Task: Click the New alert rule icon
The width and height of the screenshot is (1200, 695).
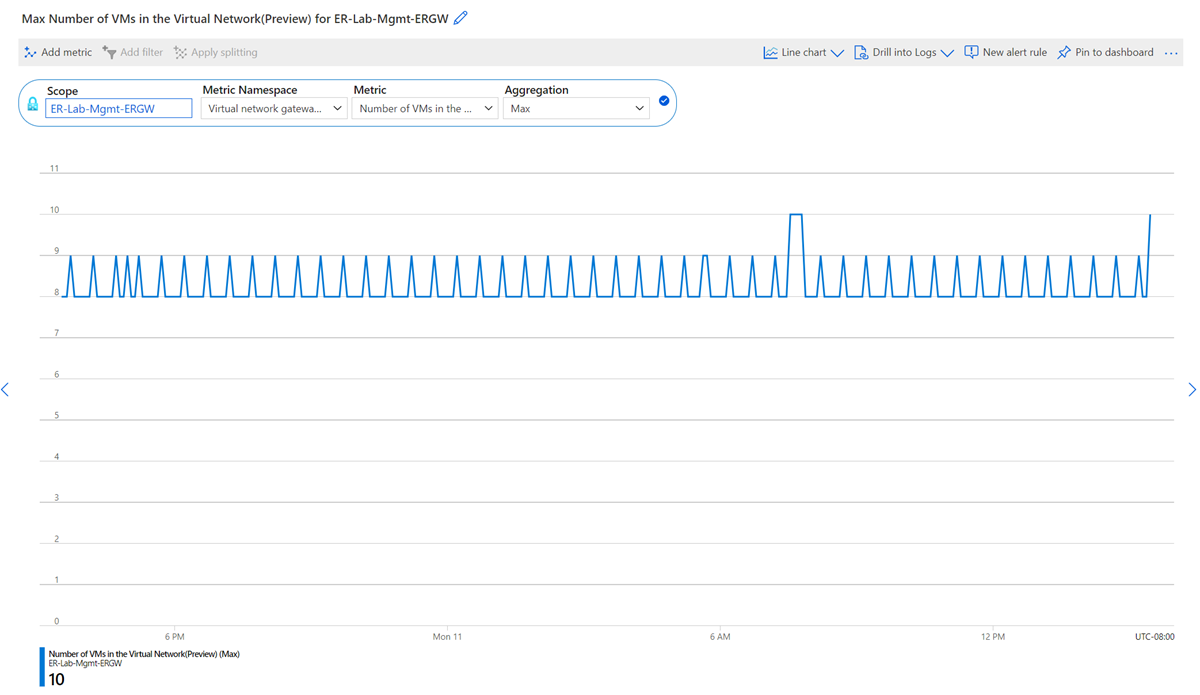Action: [x=971, y=52]
